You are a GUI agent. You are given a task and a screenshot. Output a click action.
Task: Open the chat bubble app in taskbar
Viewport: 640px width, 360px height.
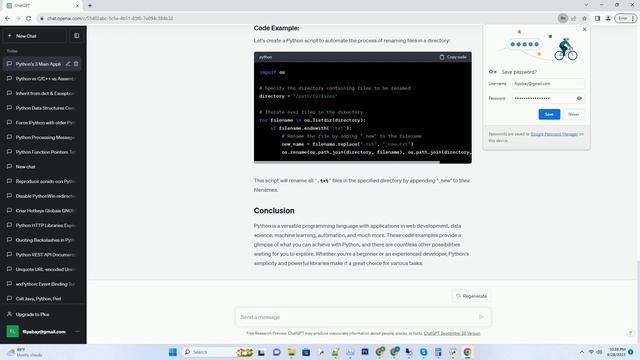point(276,352)
